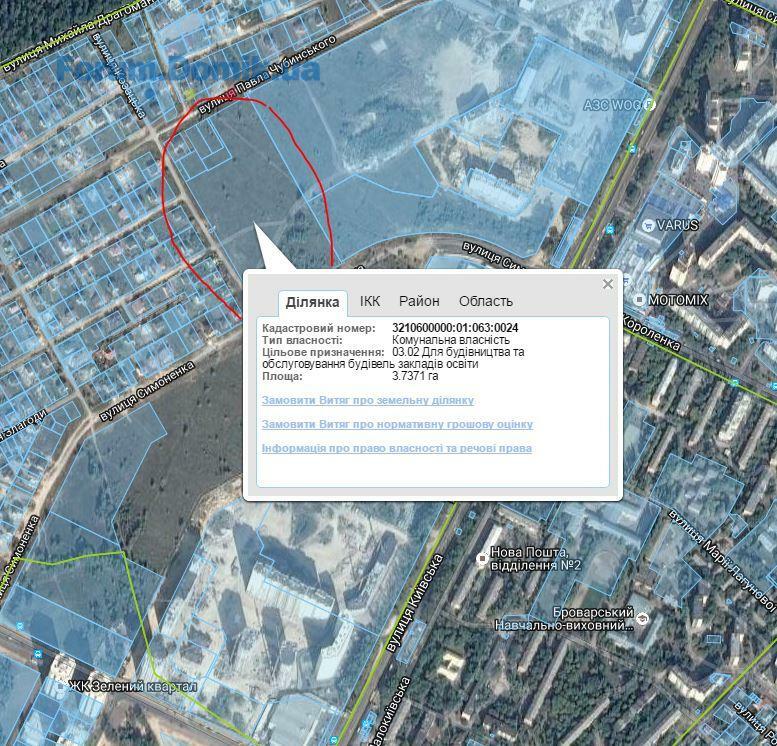Click the parcel area value 3.7371 га
The image size is (777, 746).
415,376
